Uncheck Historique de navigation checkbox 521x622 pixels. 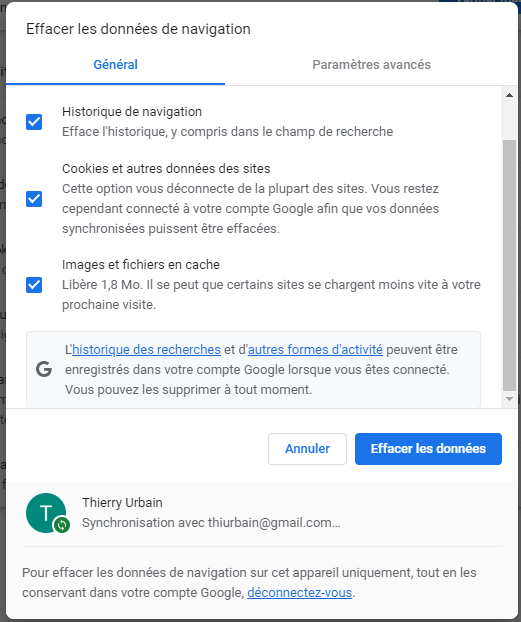tap(34, 122)
